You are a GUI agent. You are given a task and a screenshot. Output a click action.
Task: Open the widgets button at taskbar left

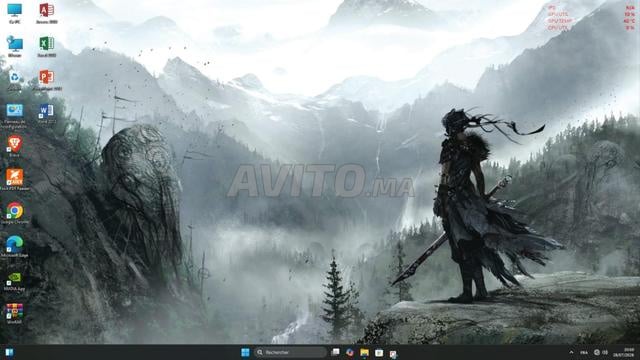coord(9,352)
